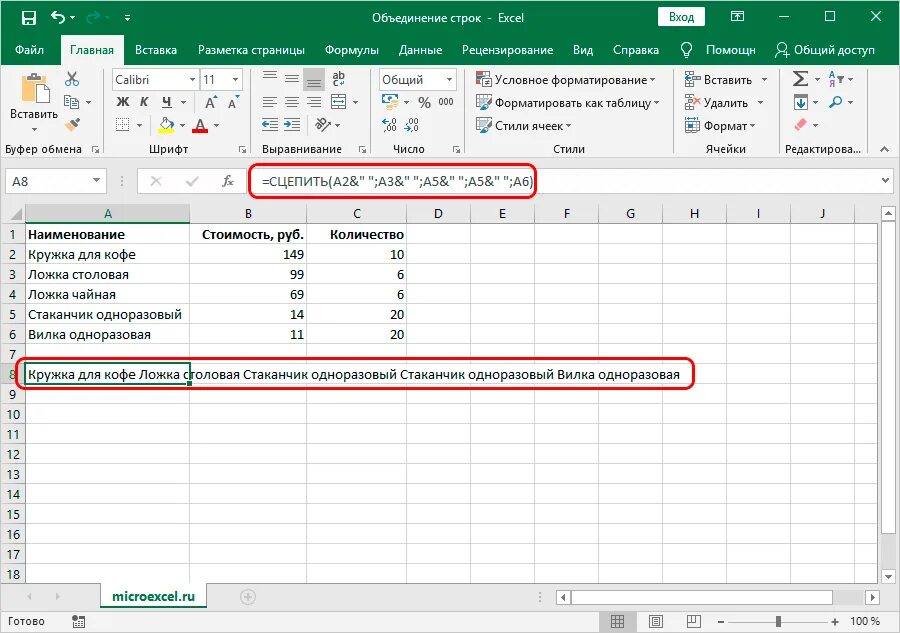900x633 pixels.
Task: Click the Fill down icon
Action: (x=801, y=102)
